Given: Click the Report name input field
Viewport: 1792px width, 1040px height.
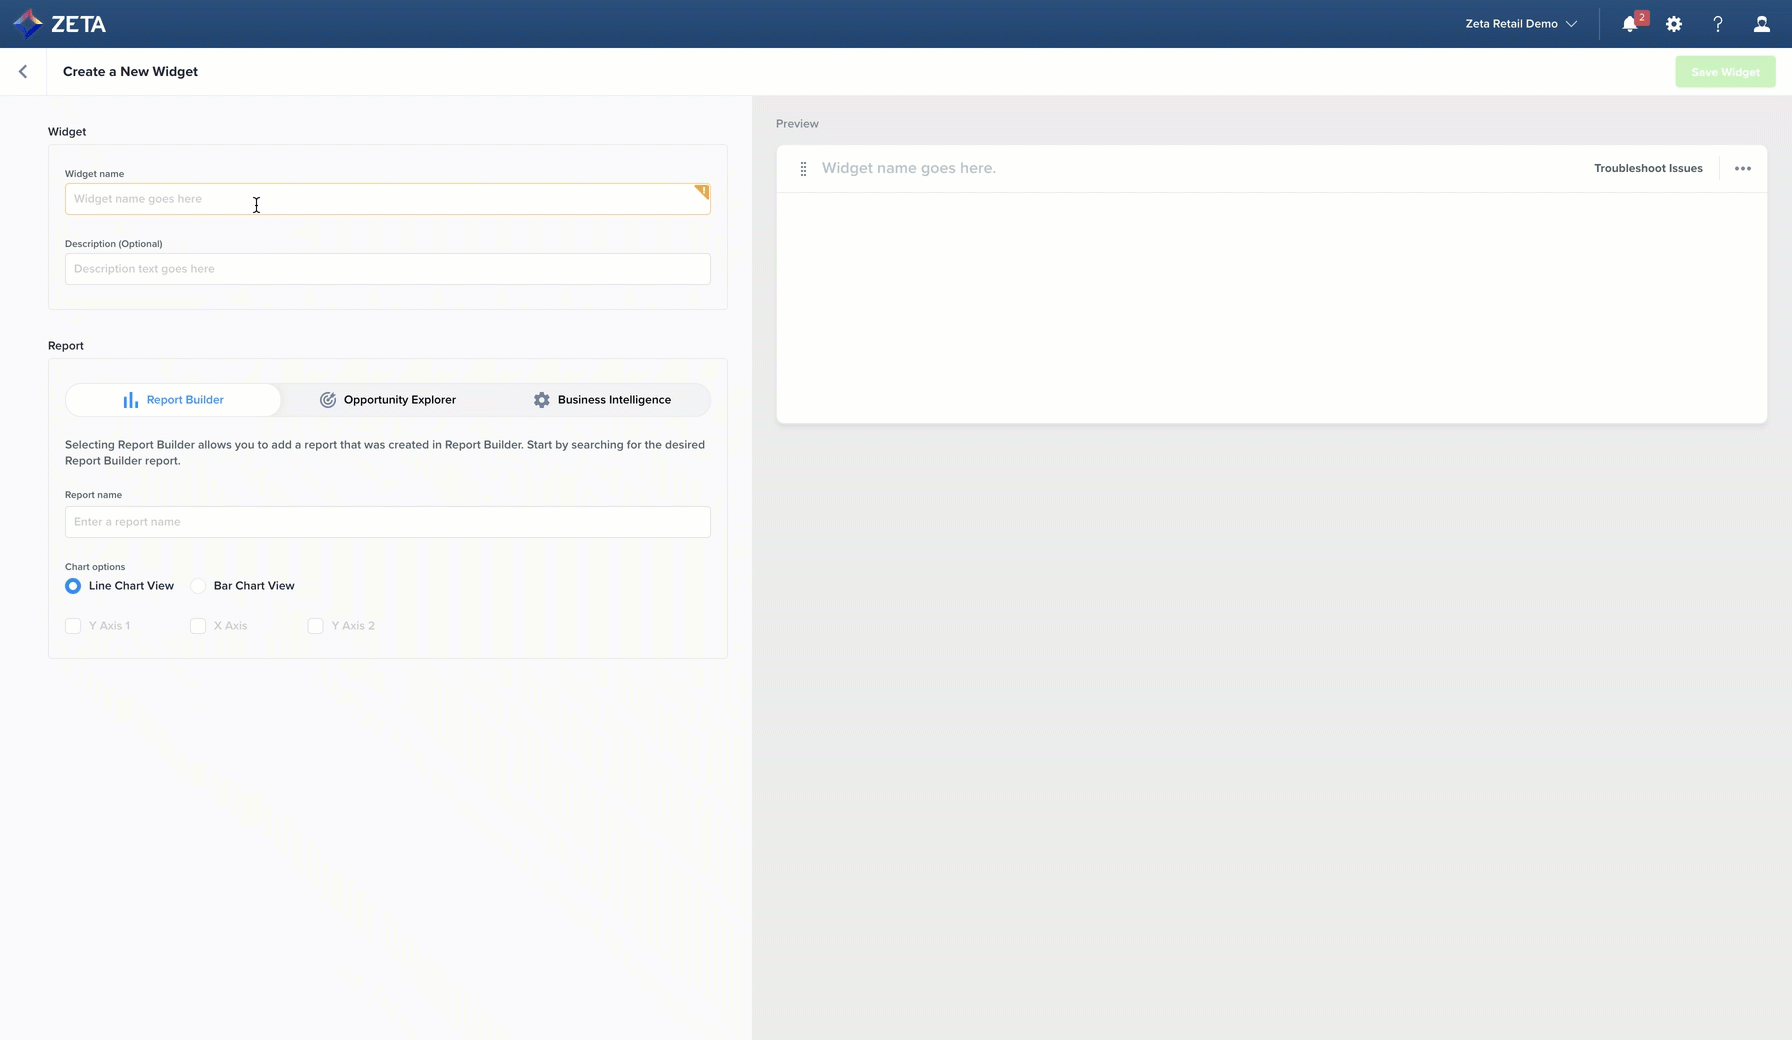Looking at the screenshot, I should 388,522.
